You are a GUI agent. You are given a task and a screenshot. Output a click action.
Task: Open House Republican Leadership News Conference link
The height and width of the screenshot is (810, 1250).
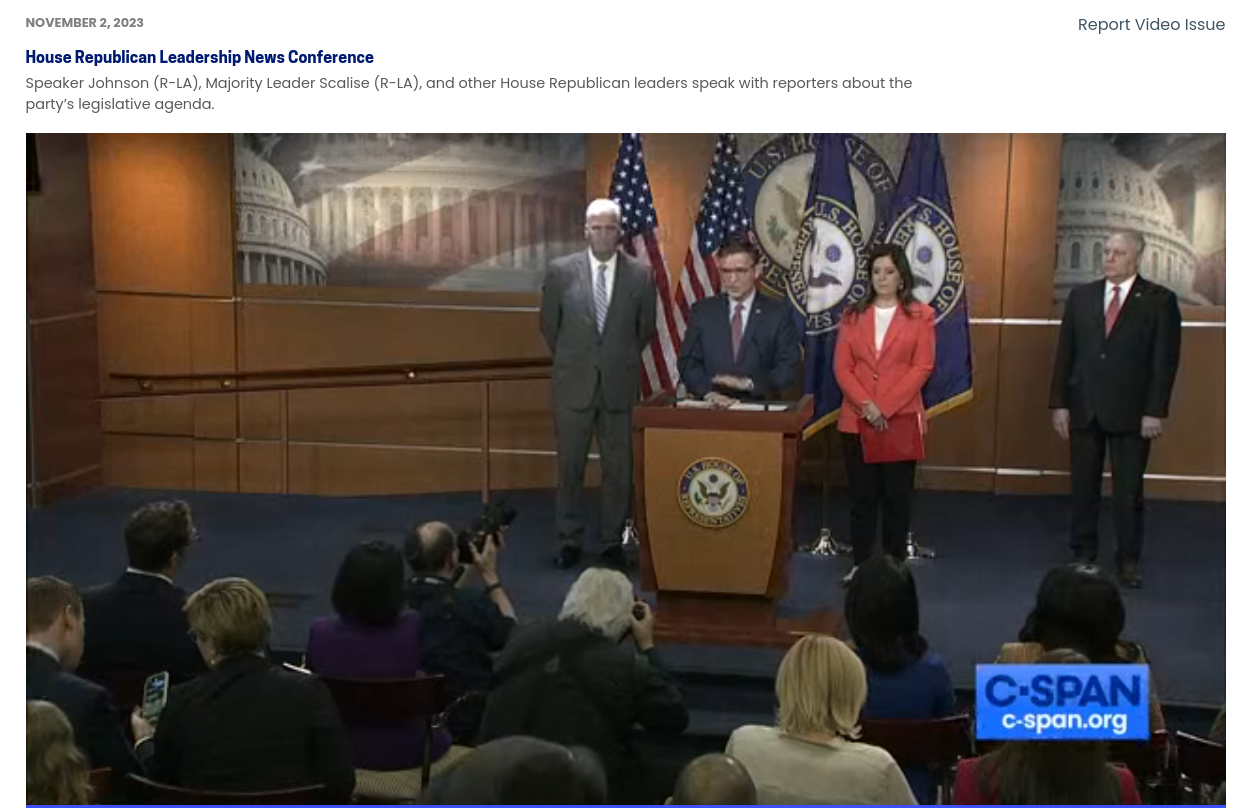tap(199, 57)
